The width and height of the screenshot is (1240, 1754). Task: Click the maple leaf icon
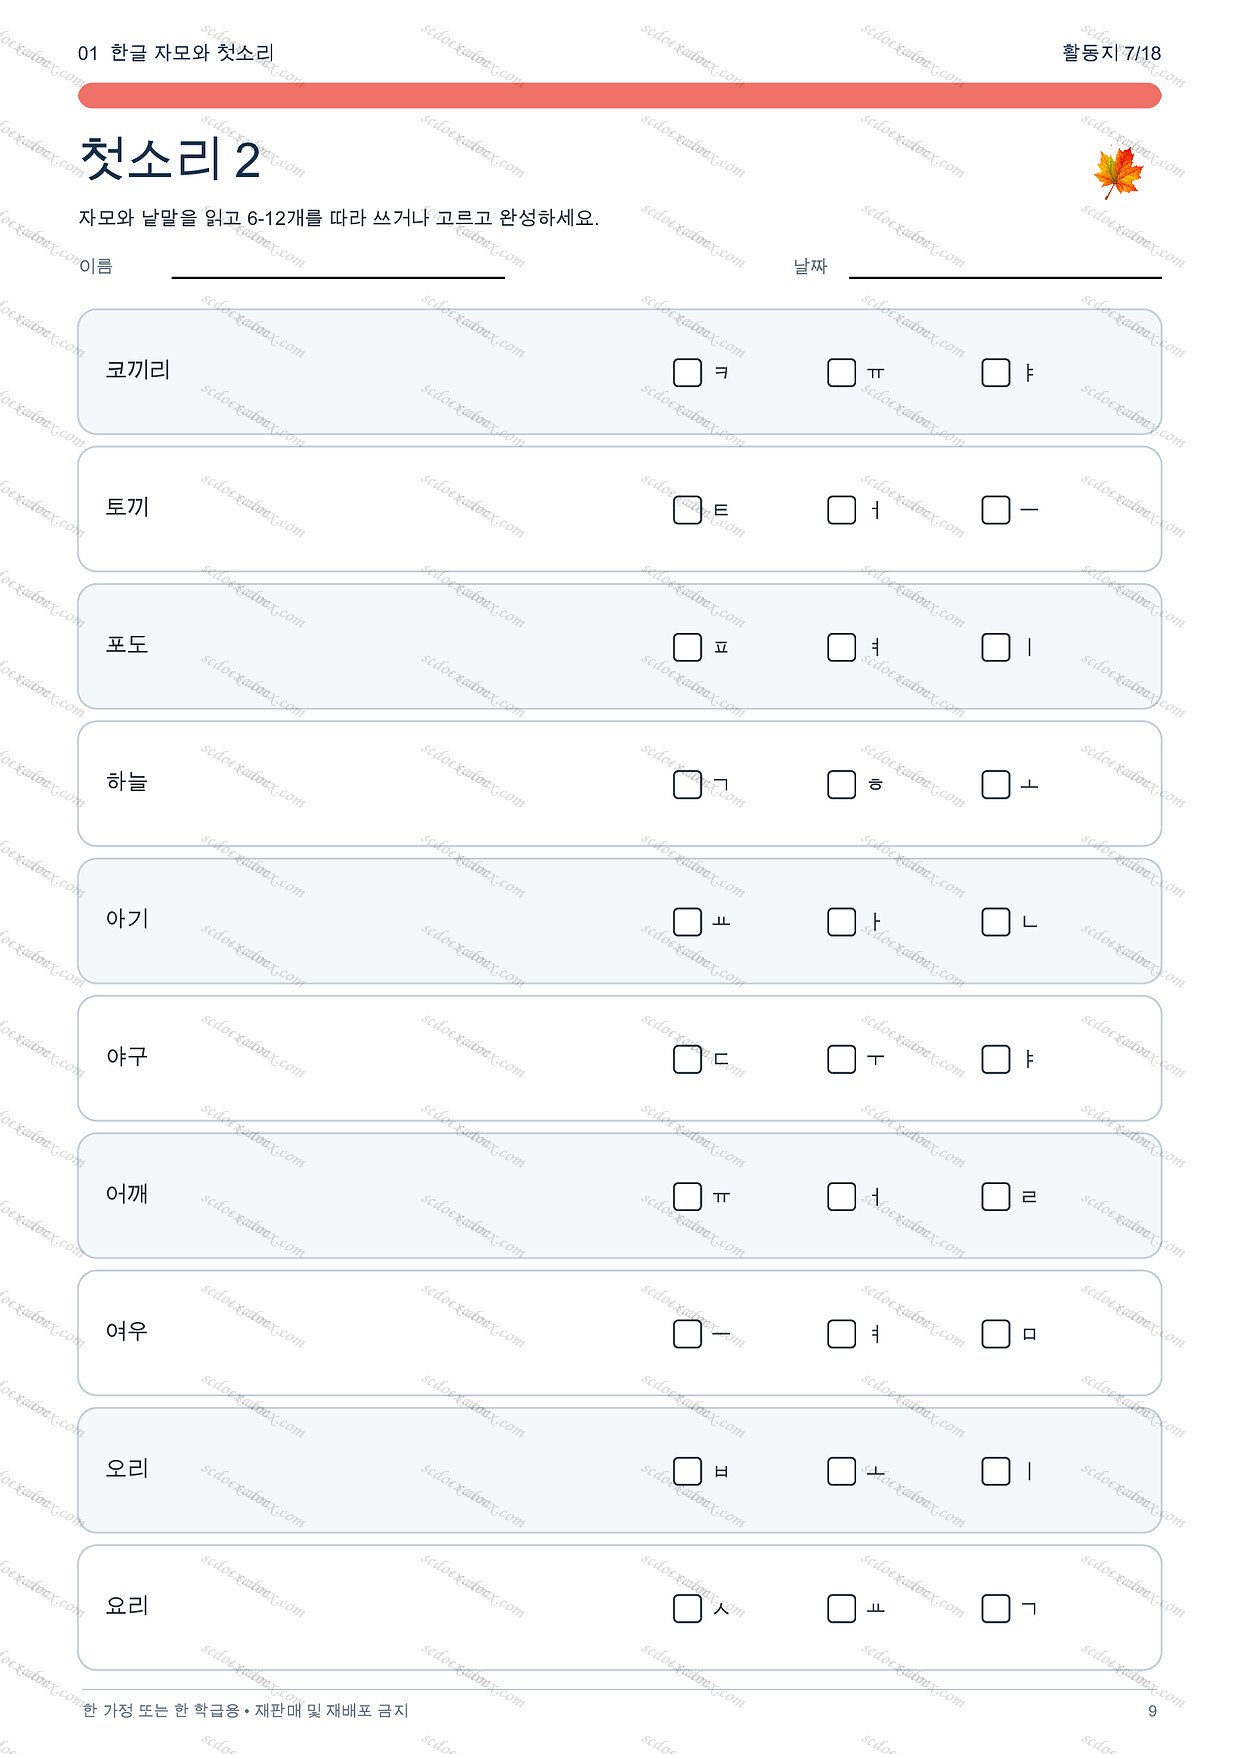click(1118, 173)
